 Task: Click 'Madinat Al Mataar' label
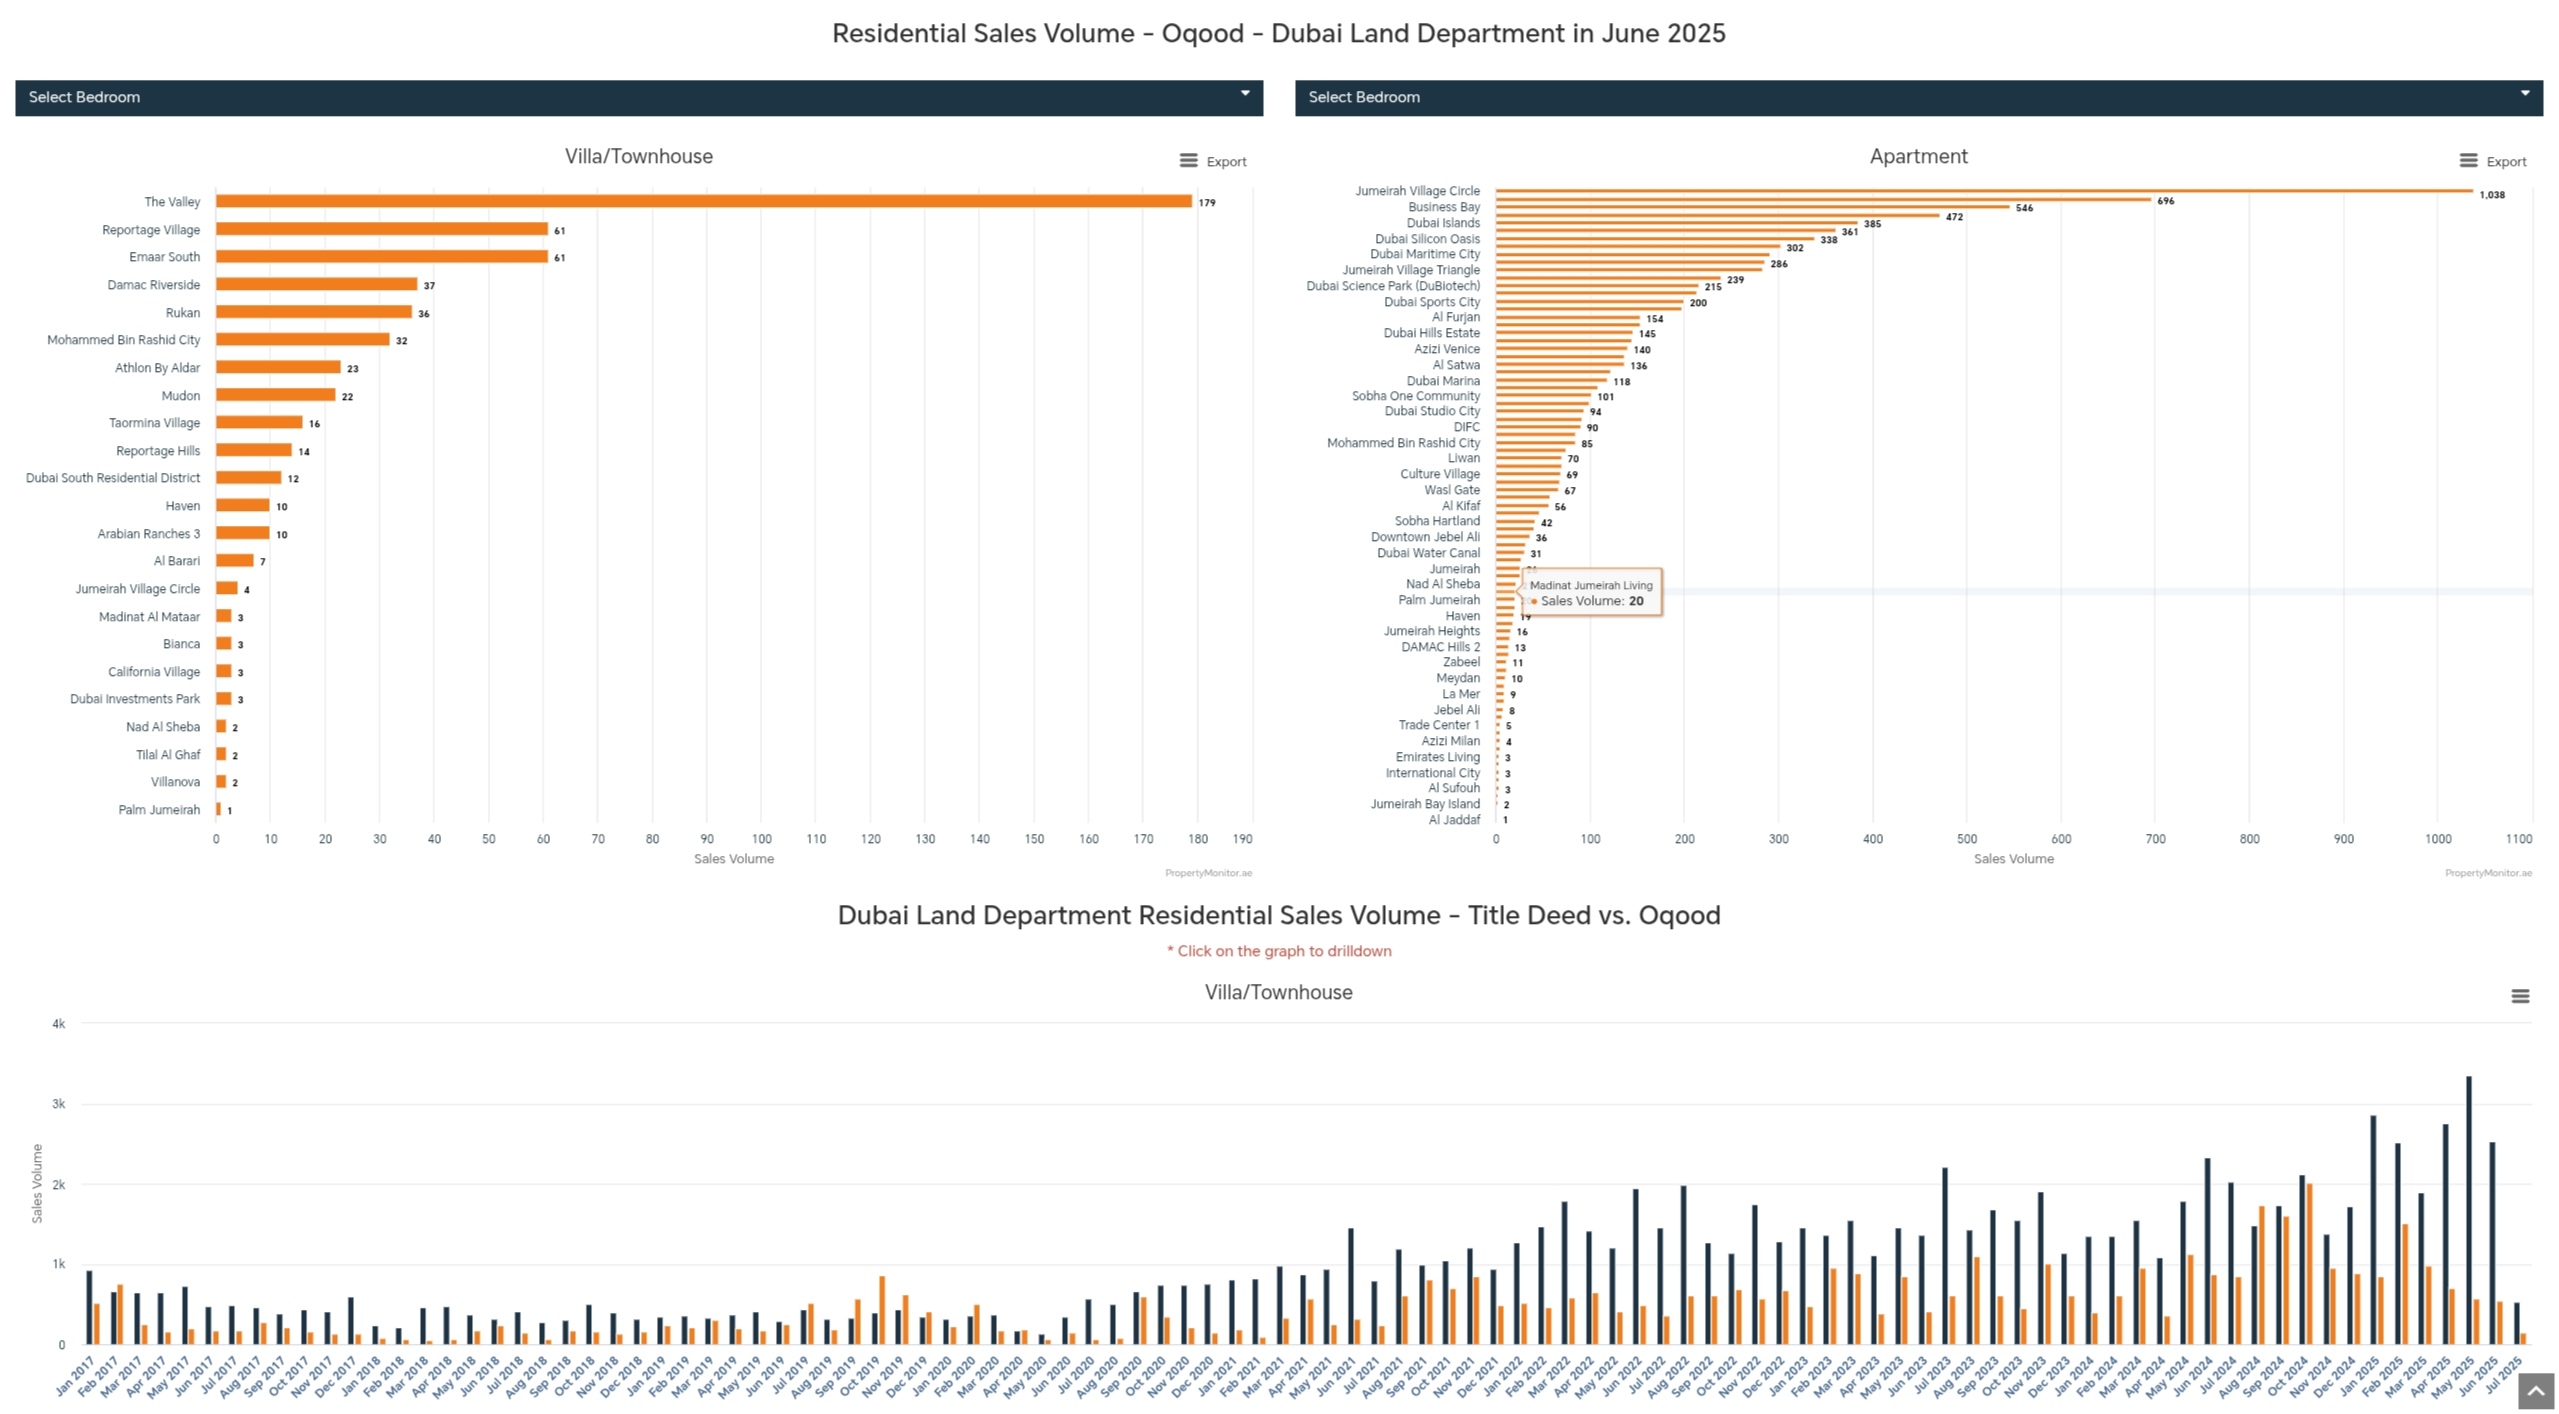149,617
